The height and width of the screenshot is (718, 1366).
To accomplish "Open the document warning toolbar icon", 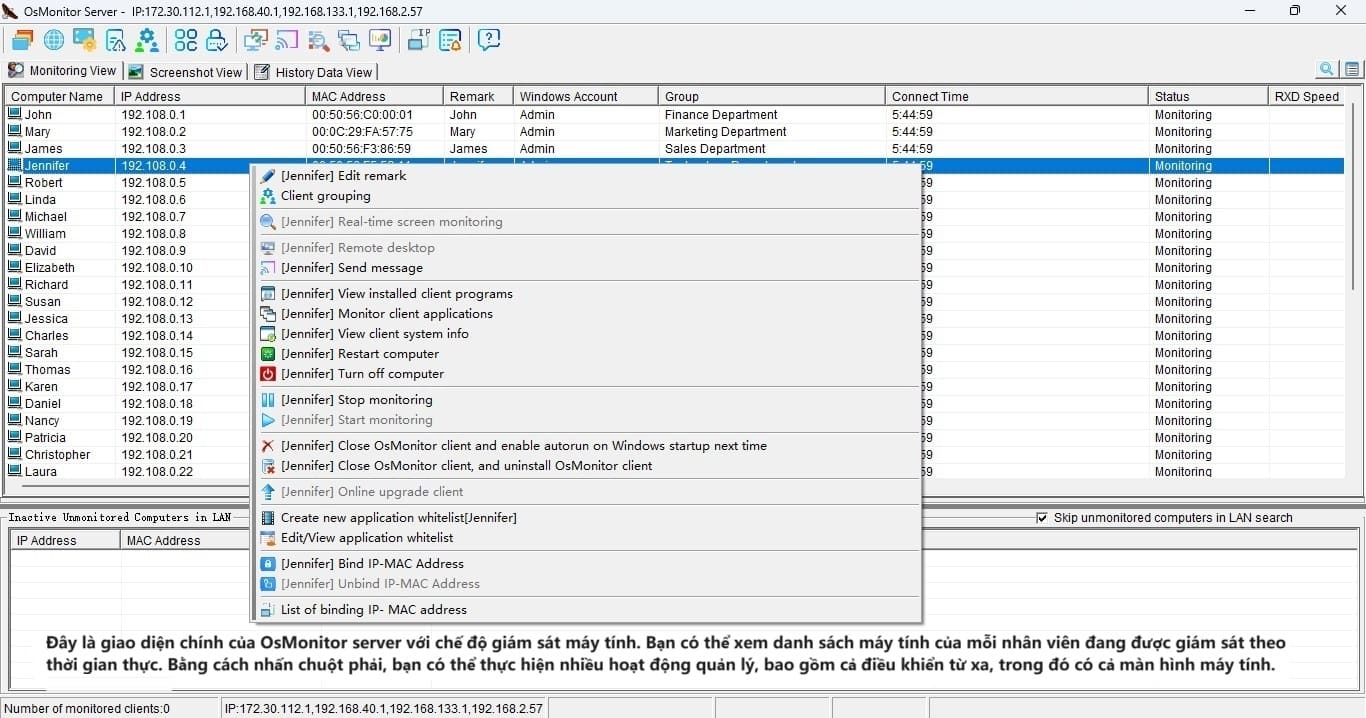I will click(116, 40).
